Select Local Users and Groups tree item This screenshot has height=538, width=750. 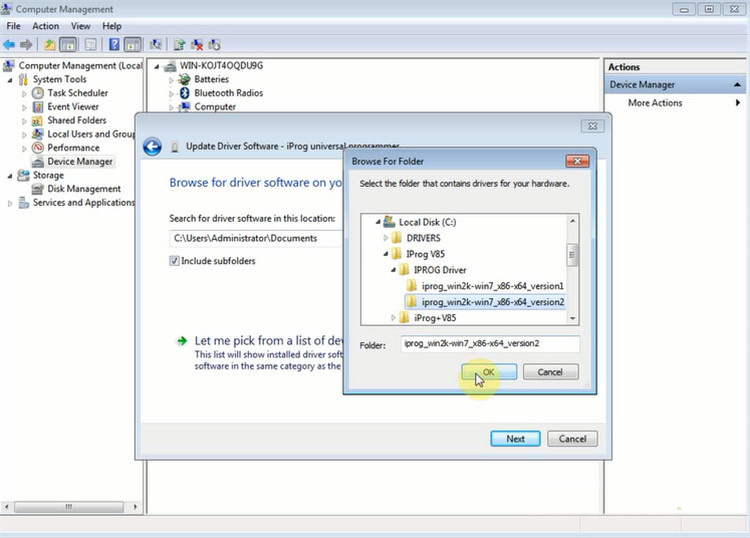91,134
